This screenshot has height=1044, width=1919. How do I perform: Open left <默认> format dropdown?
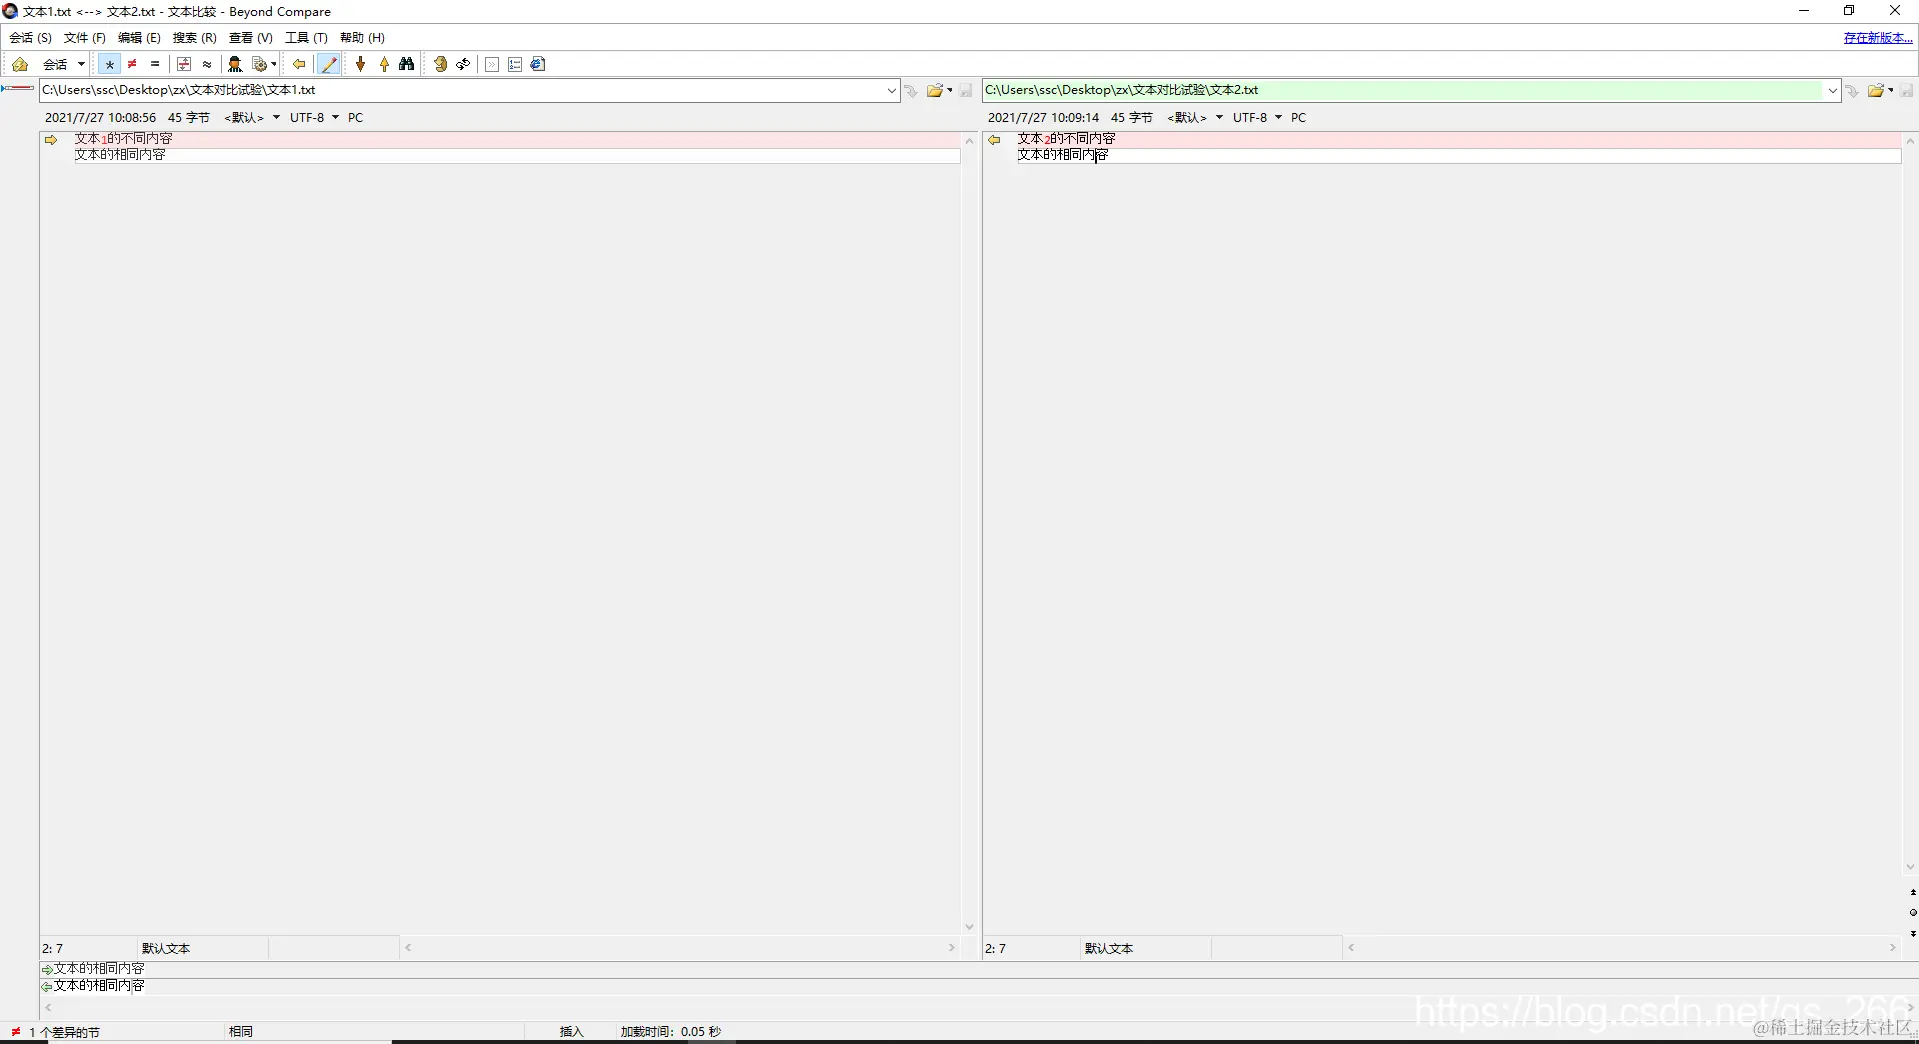click(252, 118)
